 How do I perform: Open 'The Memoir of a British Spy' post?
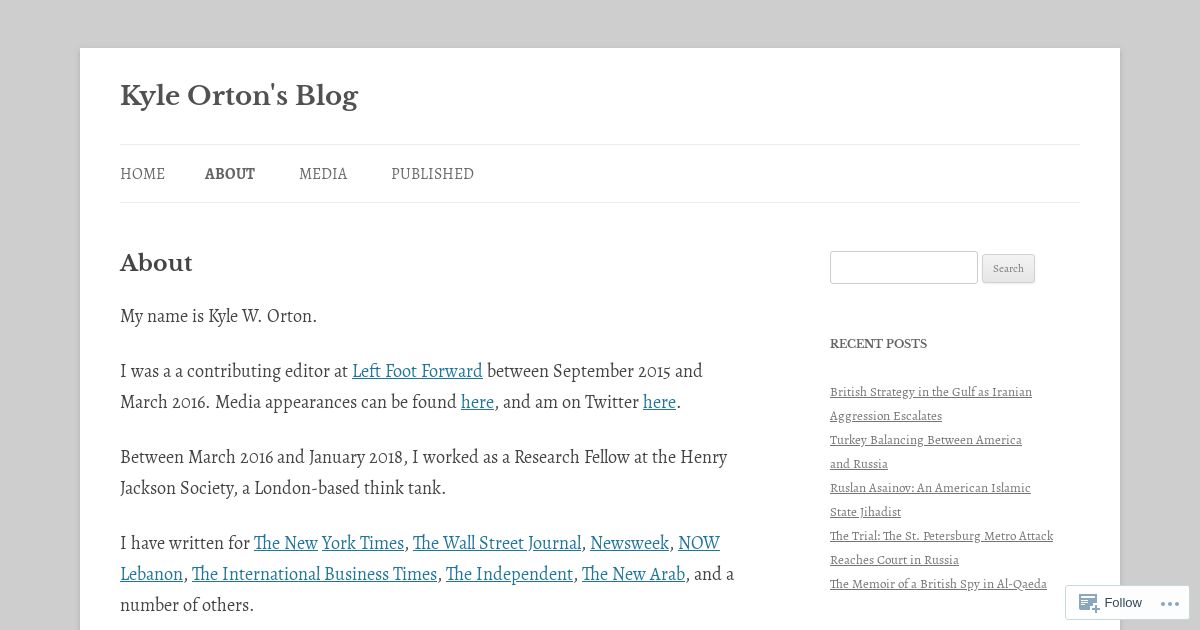(x=938, y=584)
